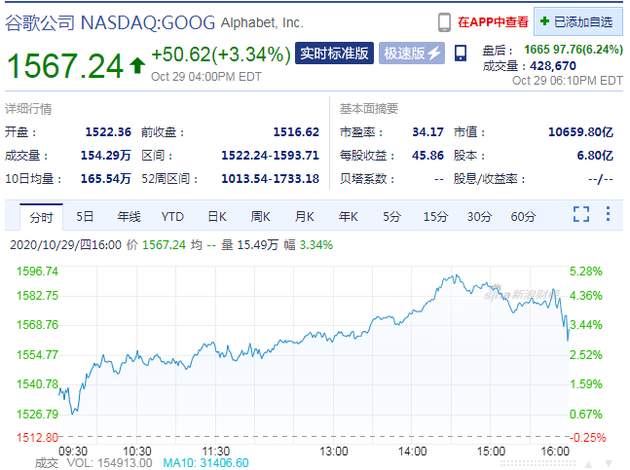Click the vertical dots chart options icon
This screenshot has width=630, height=470.
[608, 215]
